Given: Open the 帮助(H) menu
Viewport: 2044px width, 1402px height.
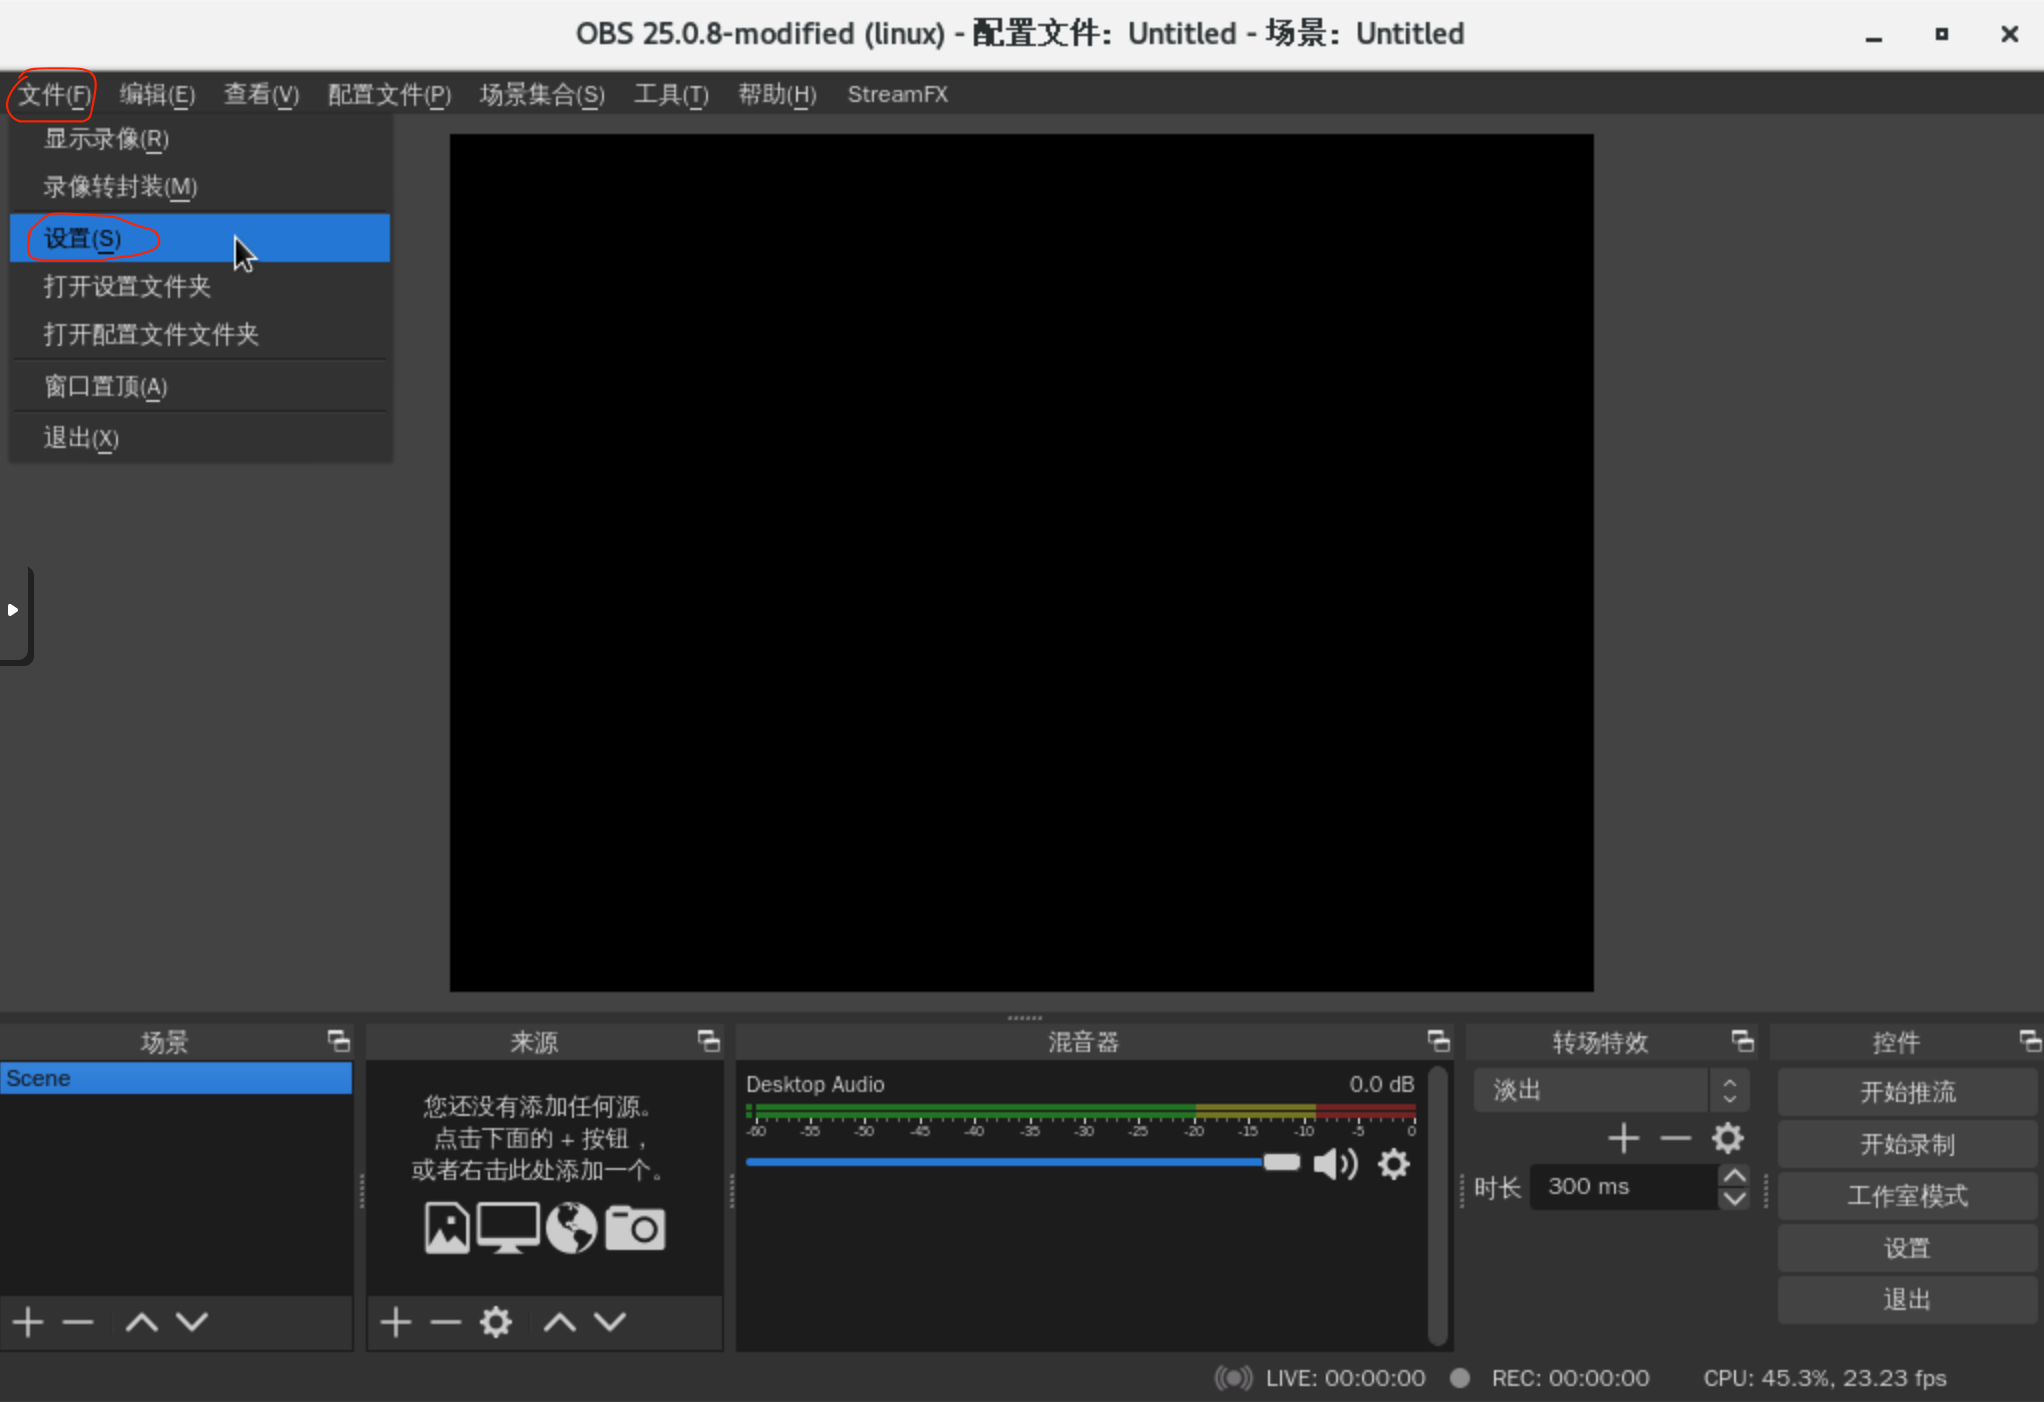Looking at the screenshot, I should (777, 95).
